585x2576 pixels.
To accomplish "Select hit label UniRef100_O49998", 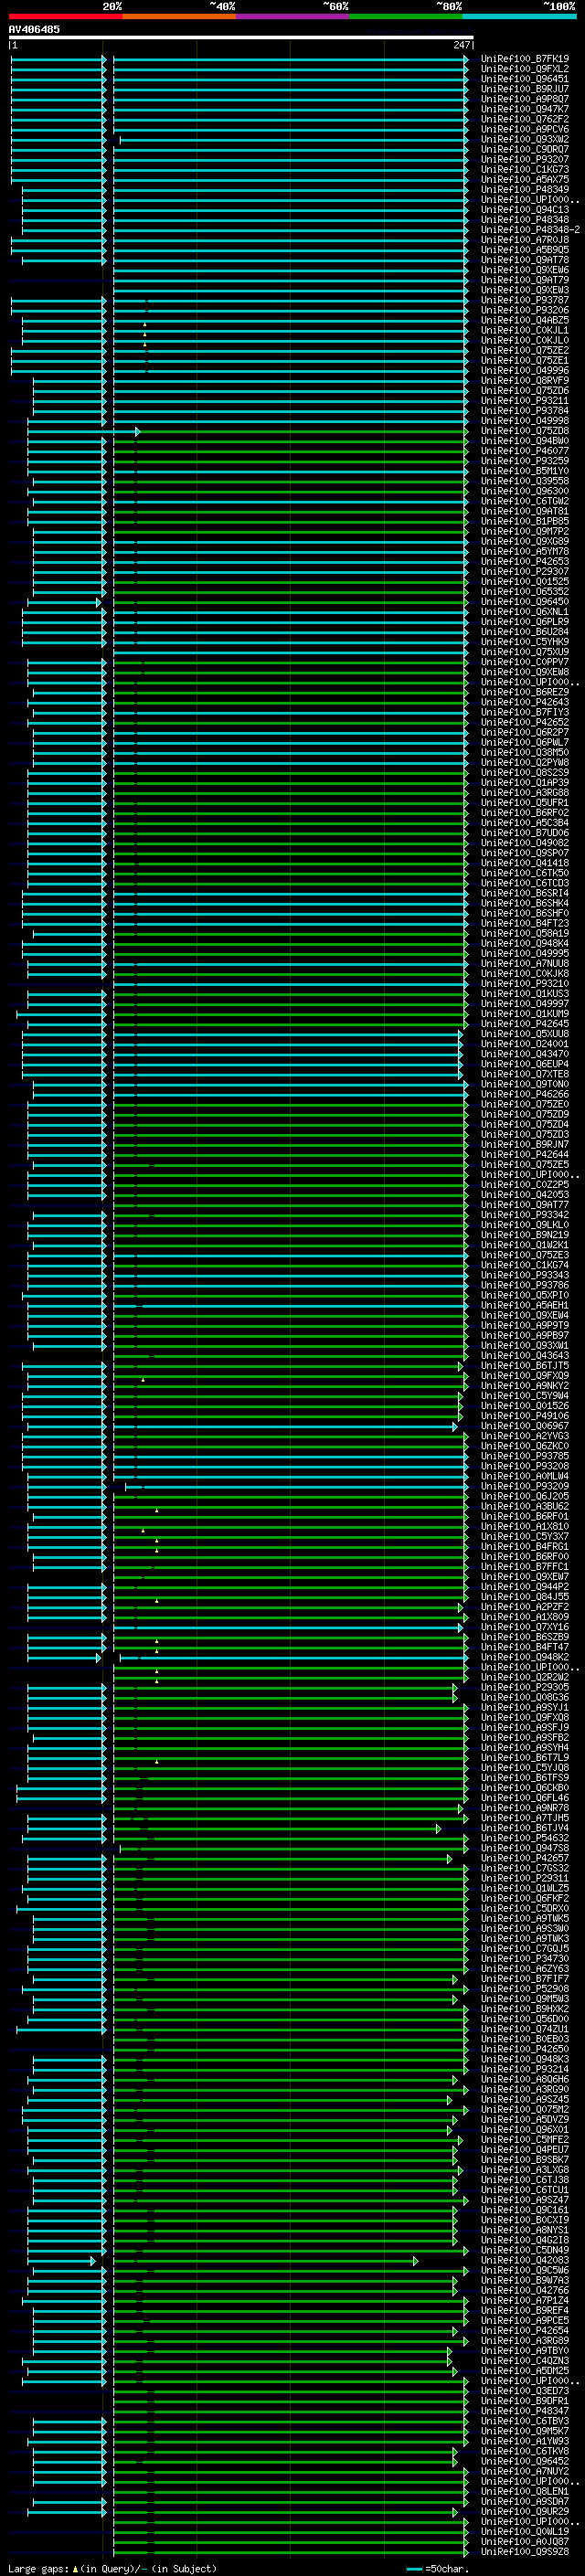I will (525, 421).
